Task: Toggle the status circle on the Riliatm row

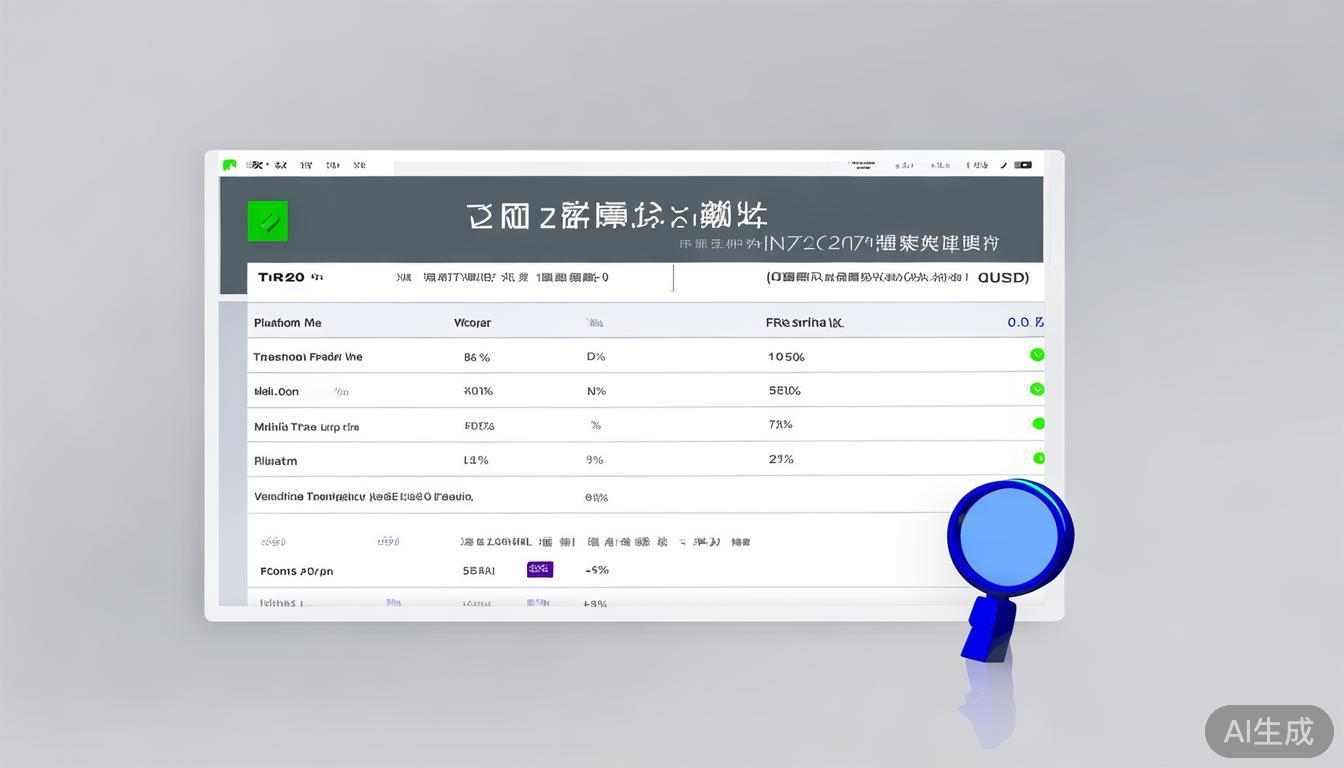Action: pyautogui.click(x=1039, y=457)
